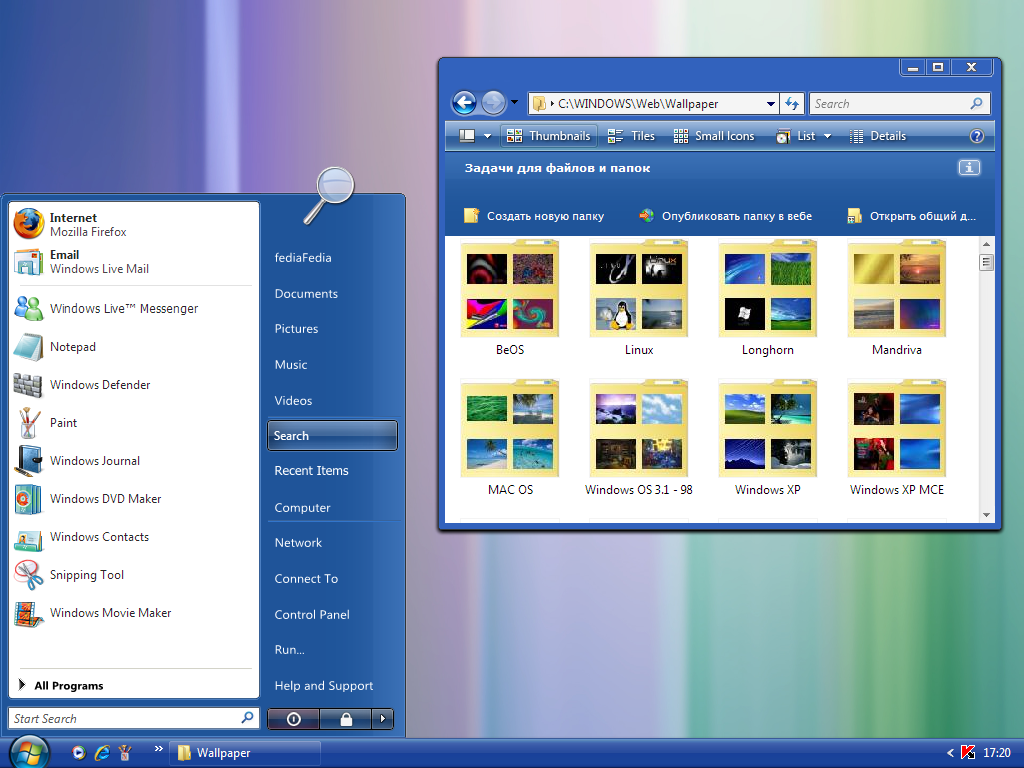Click Wallpaper taskbar button
Image resolution: width=1024 pixels, height=768 pixels.
246,753
